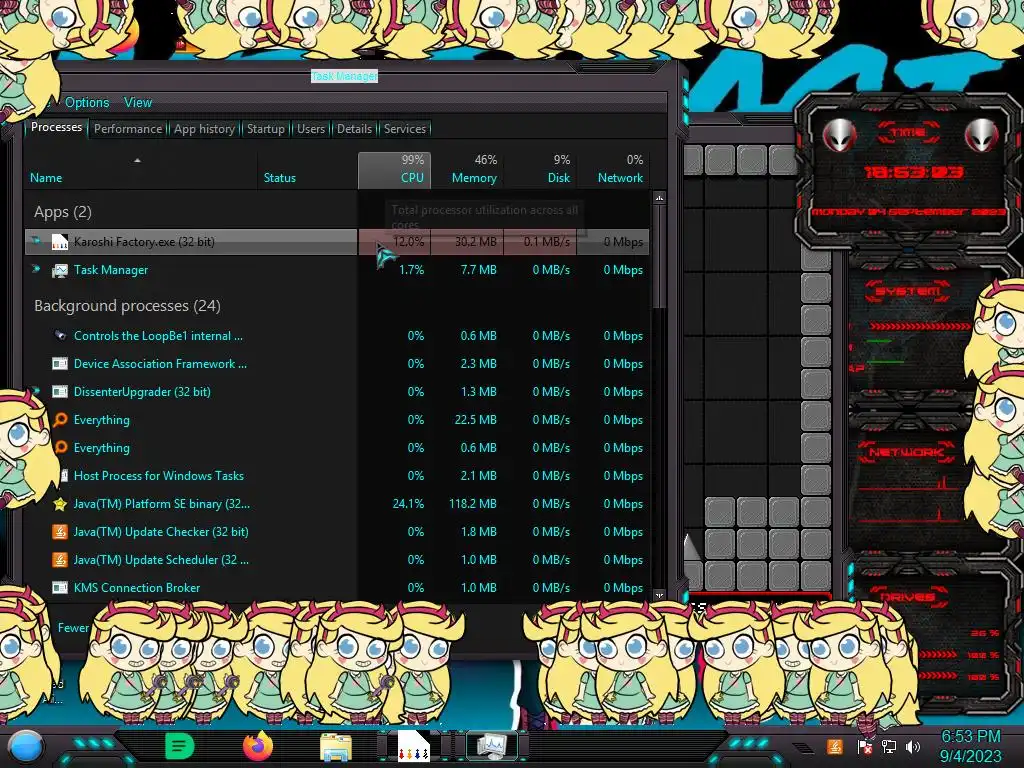Click the Java Update Scheduler icon
The height and width of the screenshot is (768, 1024).
pos(59,560)
